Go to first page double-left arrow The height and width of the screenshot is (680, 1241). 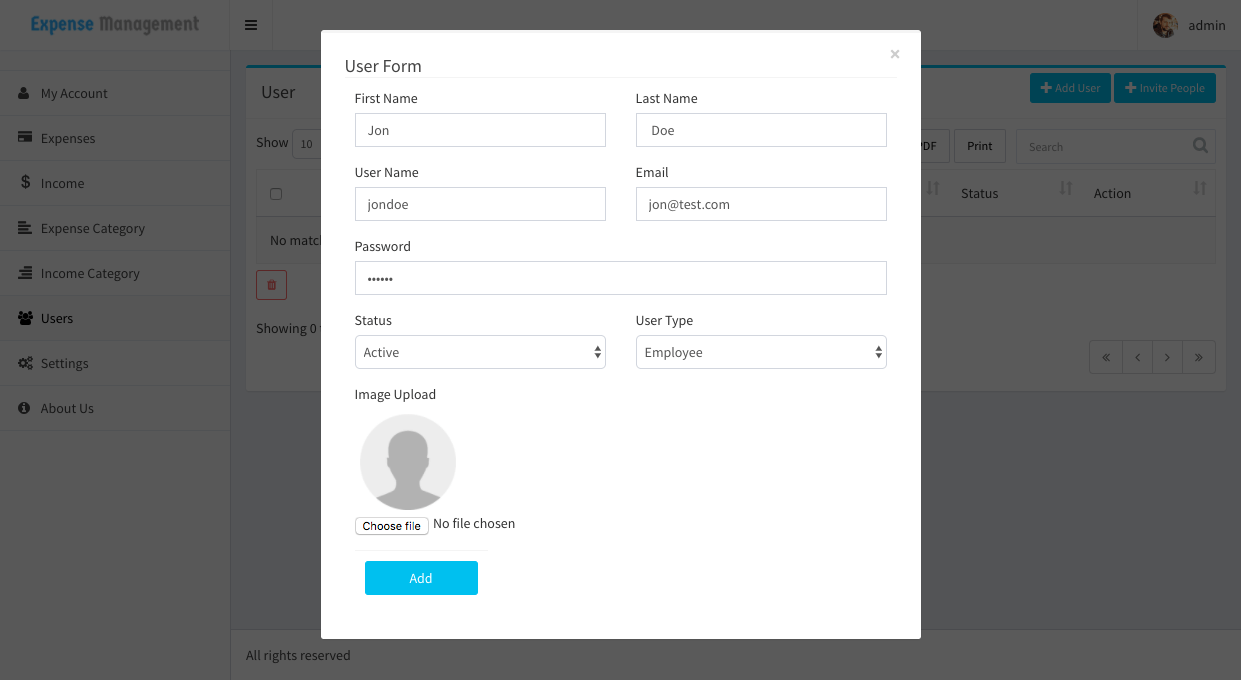[1106, 357]
